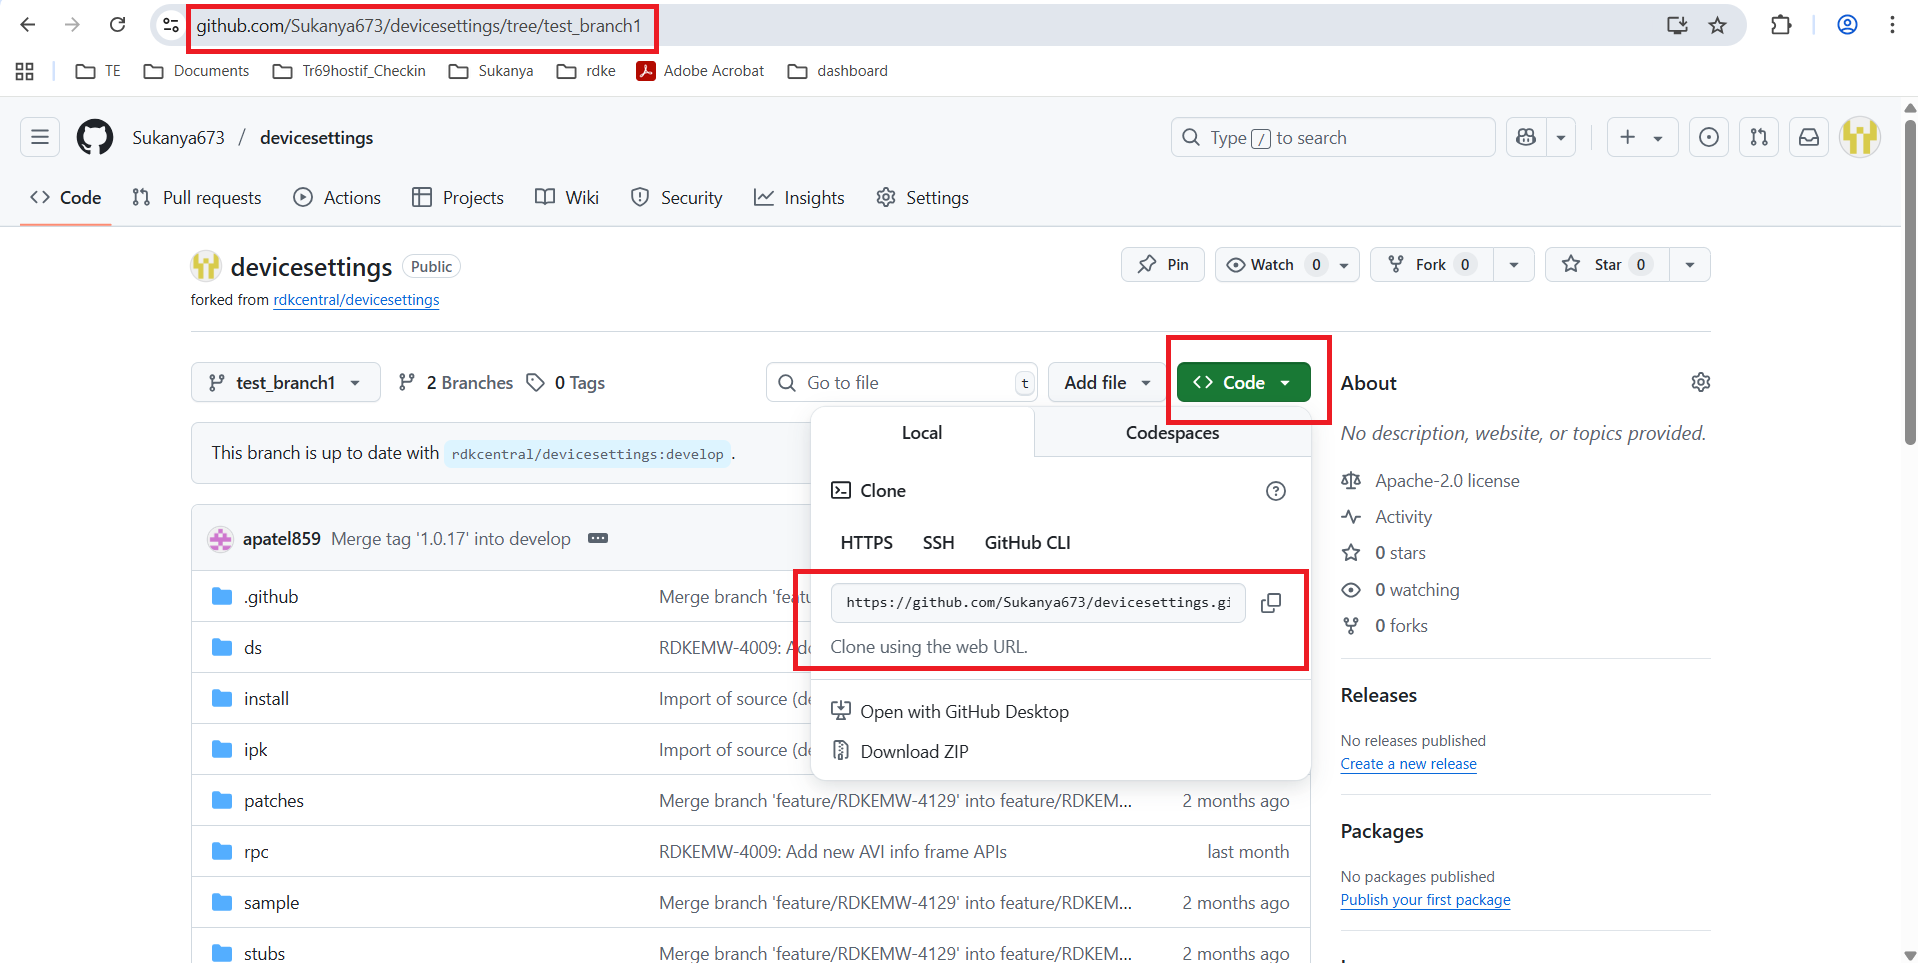The image size is (1918, 963).
Task: Bookmark this page with the star icon
Action: (x=1717, y=25)
